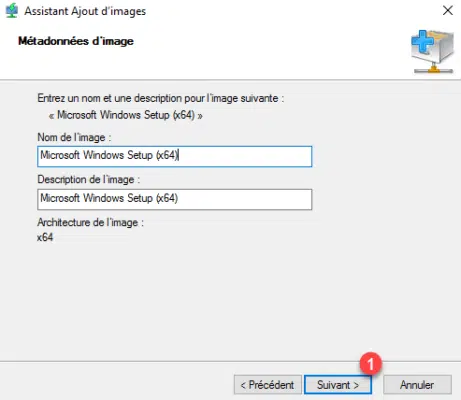This screenshot has width=461, height=400.
Task: Click the « Microsoft Windows Setup (x64) » caption
Action: [x=126, y=115]
